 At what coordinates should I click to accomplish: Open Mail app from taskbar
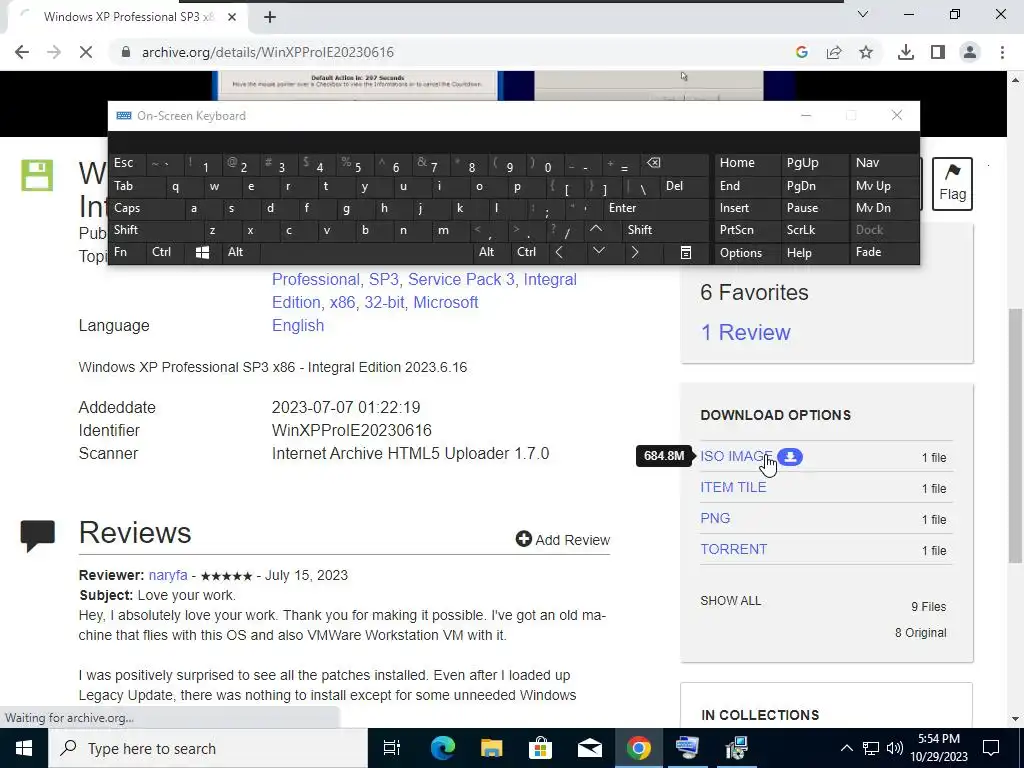pos(589,748)
